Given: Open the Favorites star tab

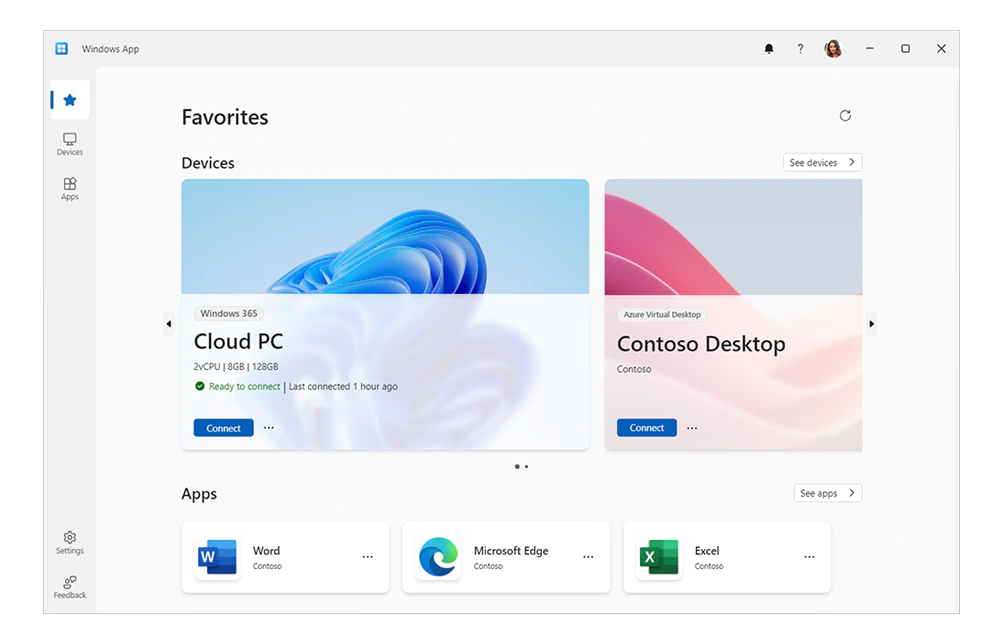Looking at the screenshot, I should click(x=70, y=99).
